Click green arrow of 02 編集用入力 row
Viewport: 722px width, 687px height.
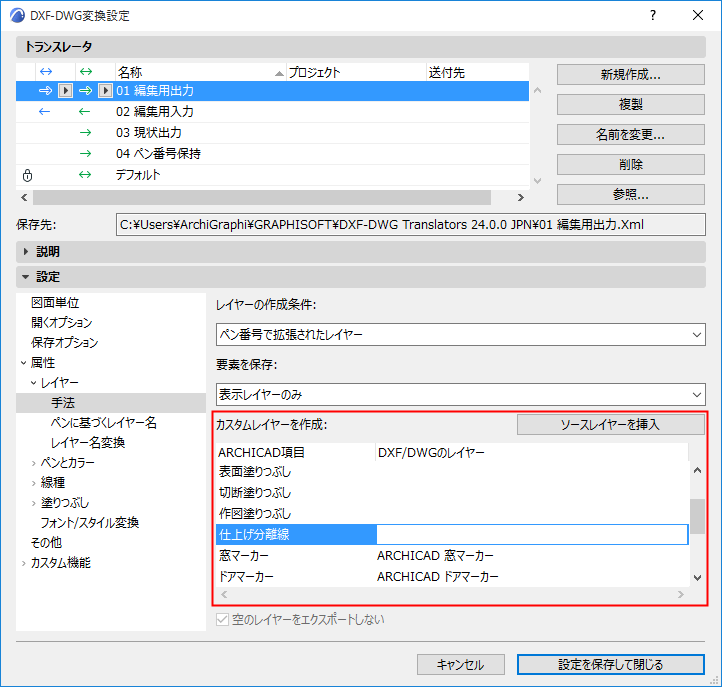[x=84, y=111]
